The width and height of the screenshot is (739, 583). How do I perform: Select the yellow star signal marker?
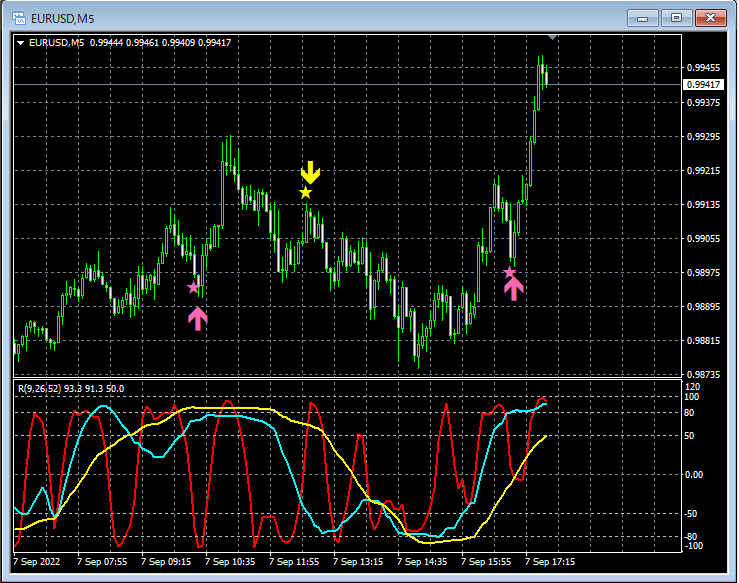pos(305,192)
